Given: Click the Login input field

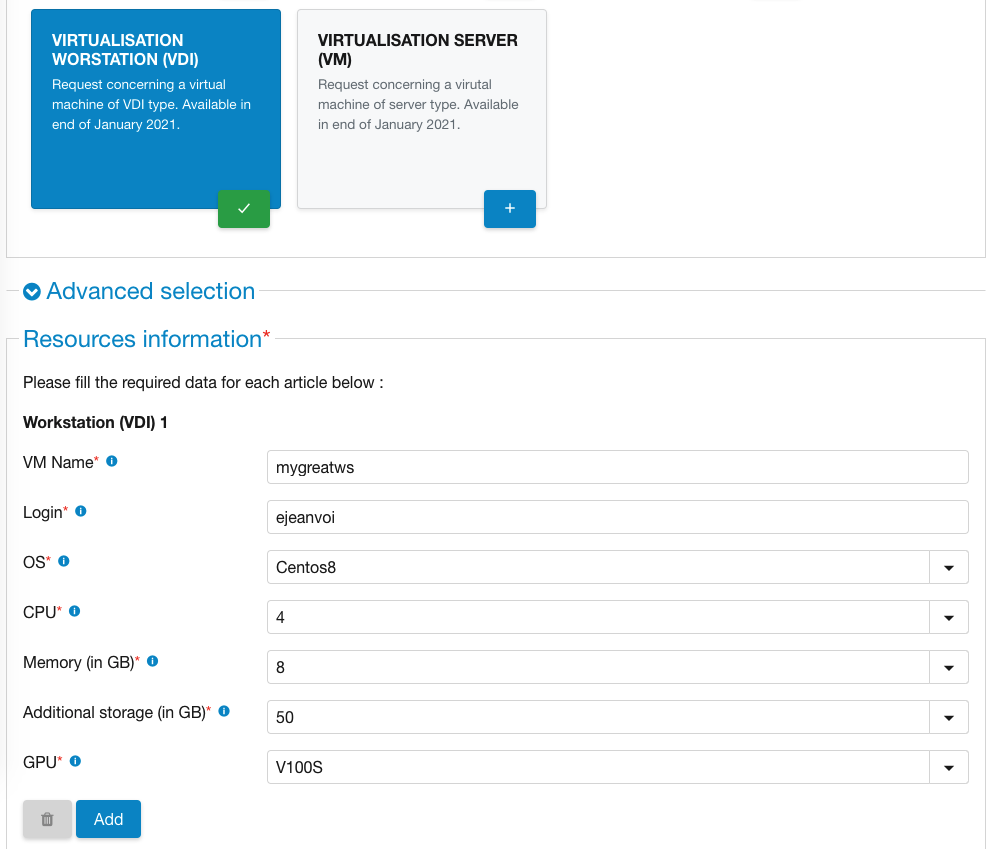Looking at the screenshot, I should pos(617,517).
